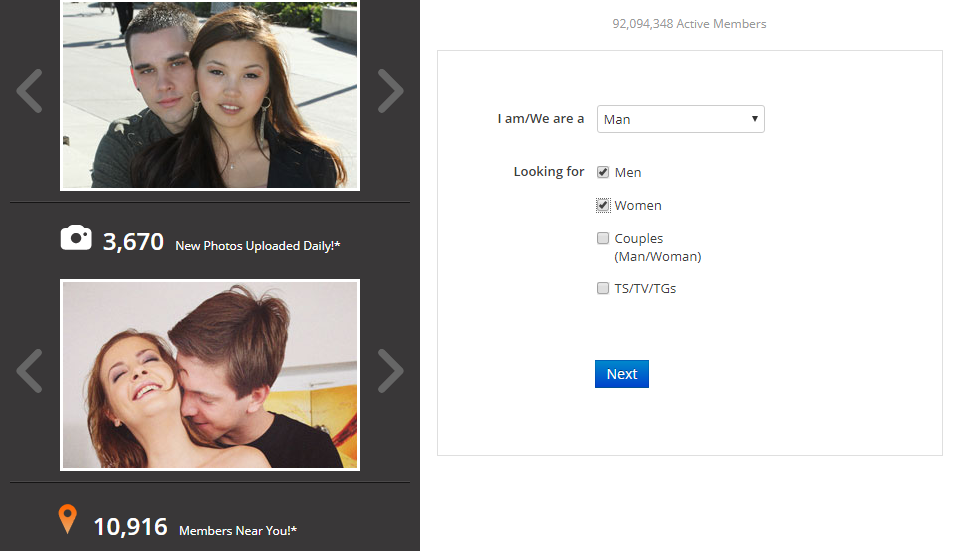This screenshot has height=551, width=954.
Task: Click the orange location pin icon
Action: (68, 519)
